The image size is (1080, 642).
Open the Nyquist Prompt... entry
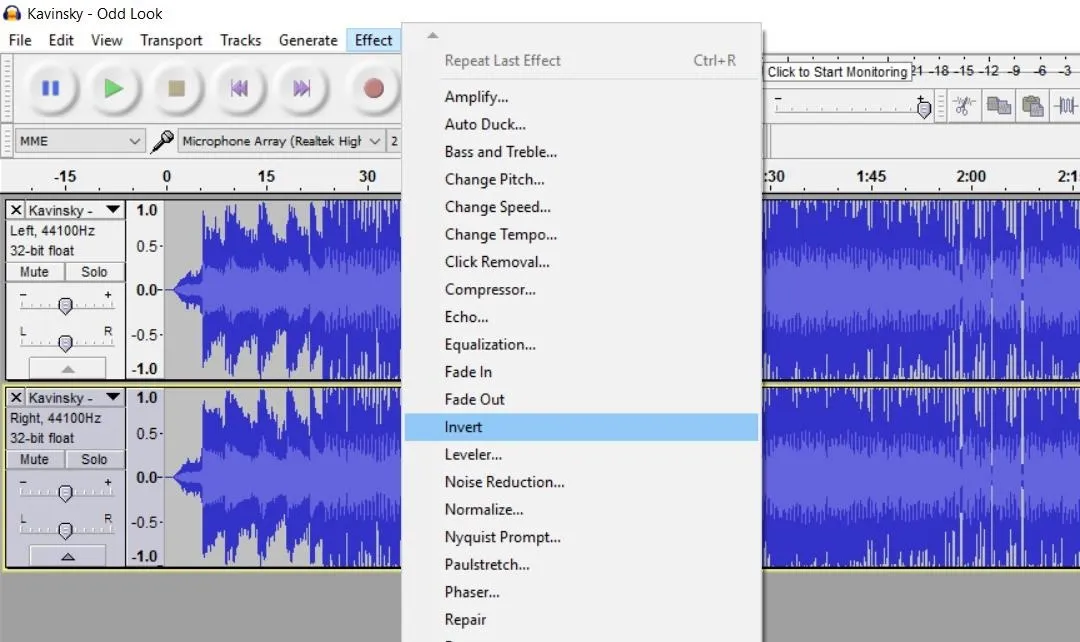coord(581,538)
